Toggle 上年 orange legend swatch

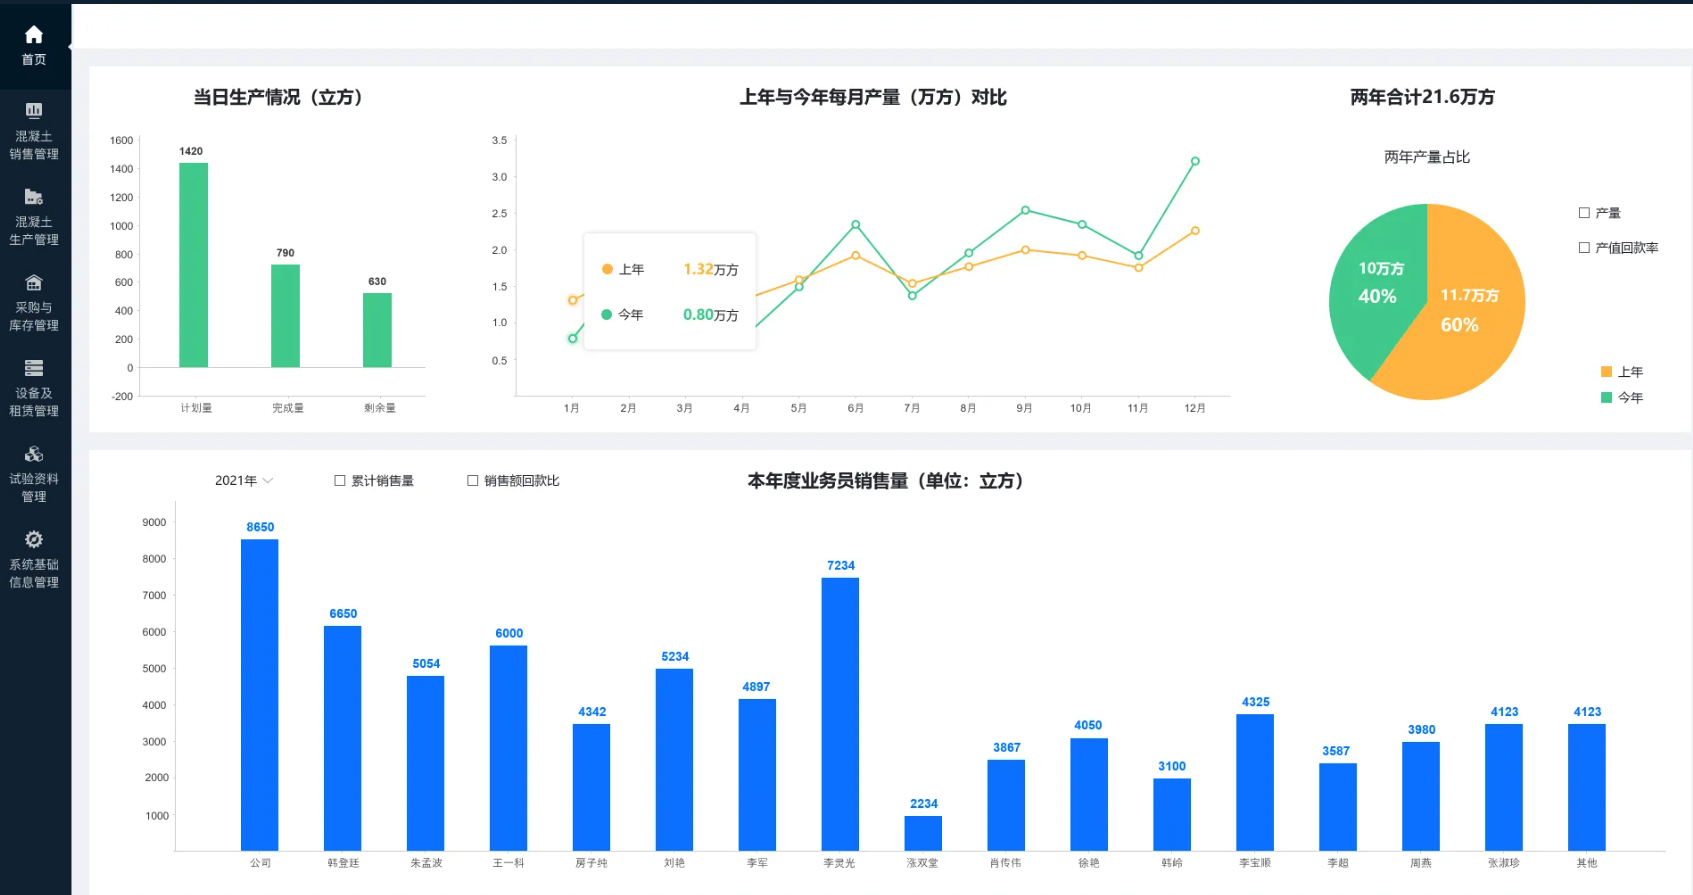[x=1606, y=372]
